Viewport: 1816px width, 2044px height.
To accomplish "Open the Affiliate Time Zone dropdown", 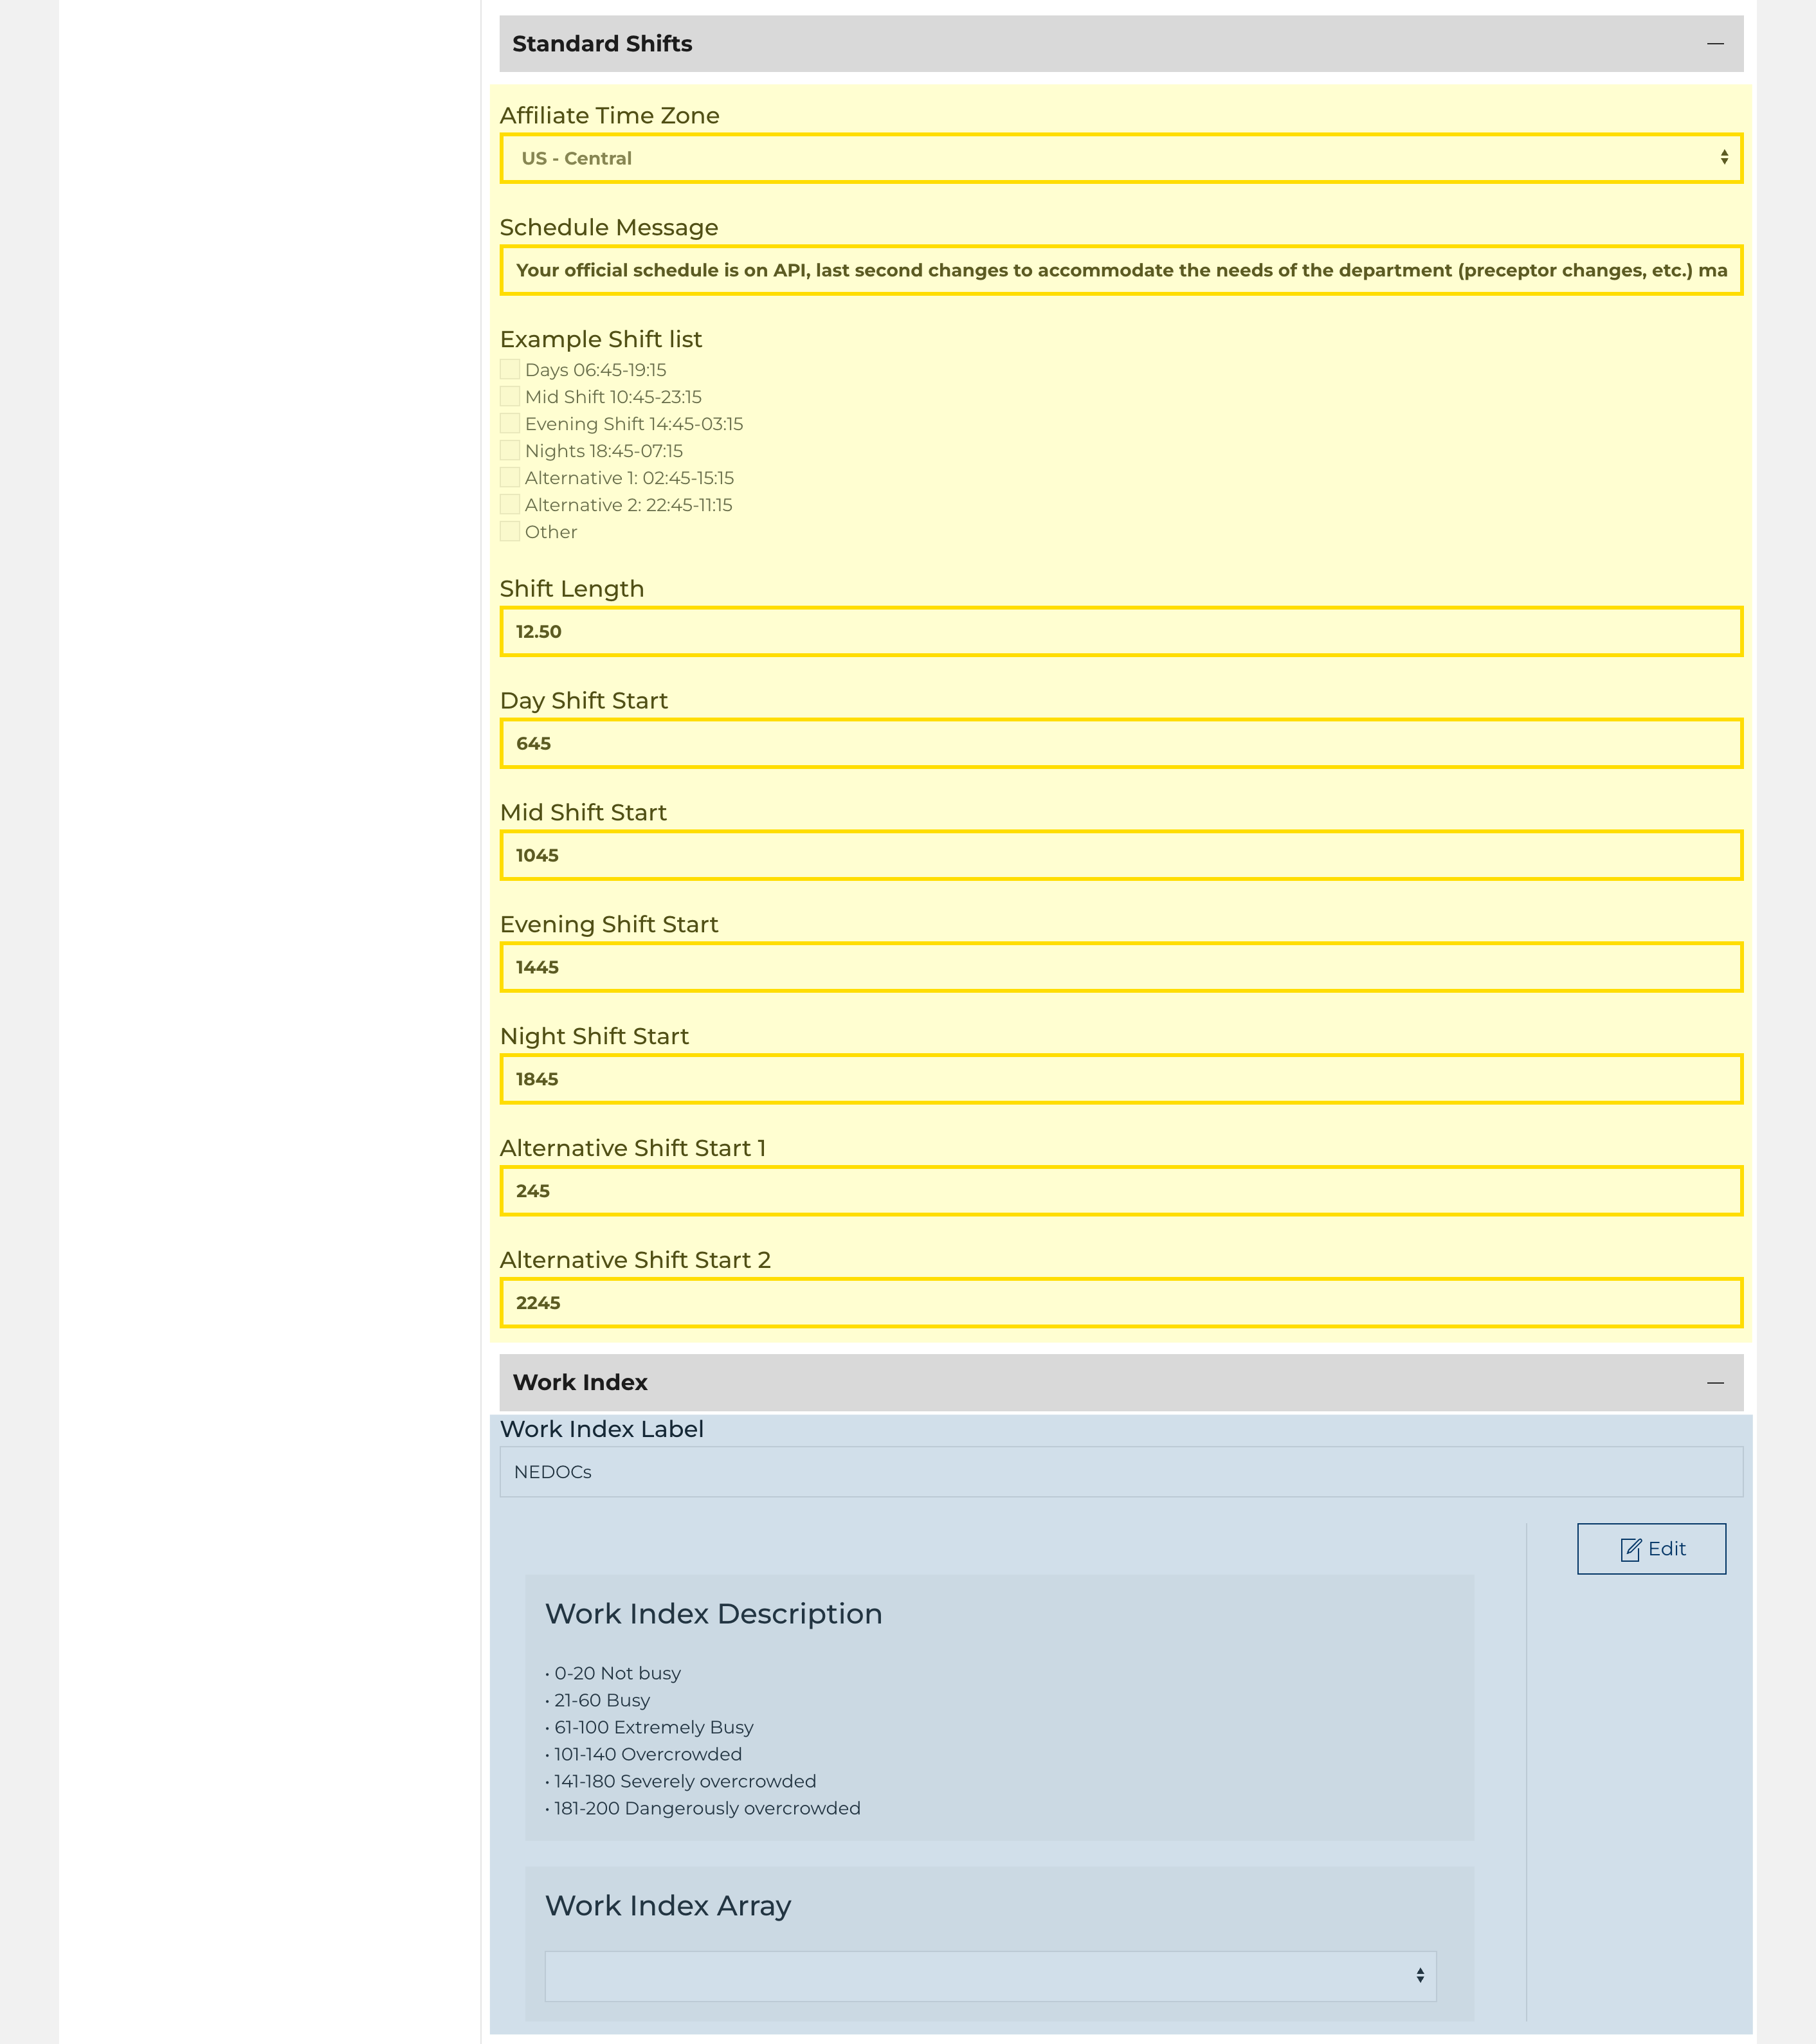I will (x=1120, y=159).
